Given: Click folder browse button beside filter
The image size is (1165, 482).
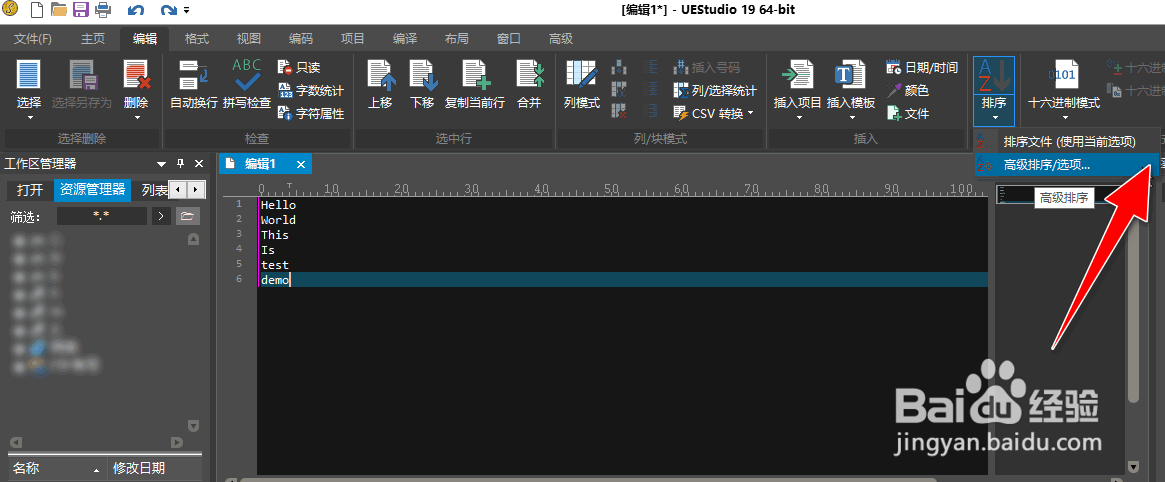Looking at the screenshot, I should click(188, 216).
